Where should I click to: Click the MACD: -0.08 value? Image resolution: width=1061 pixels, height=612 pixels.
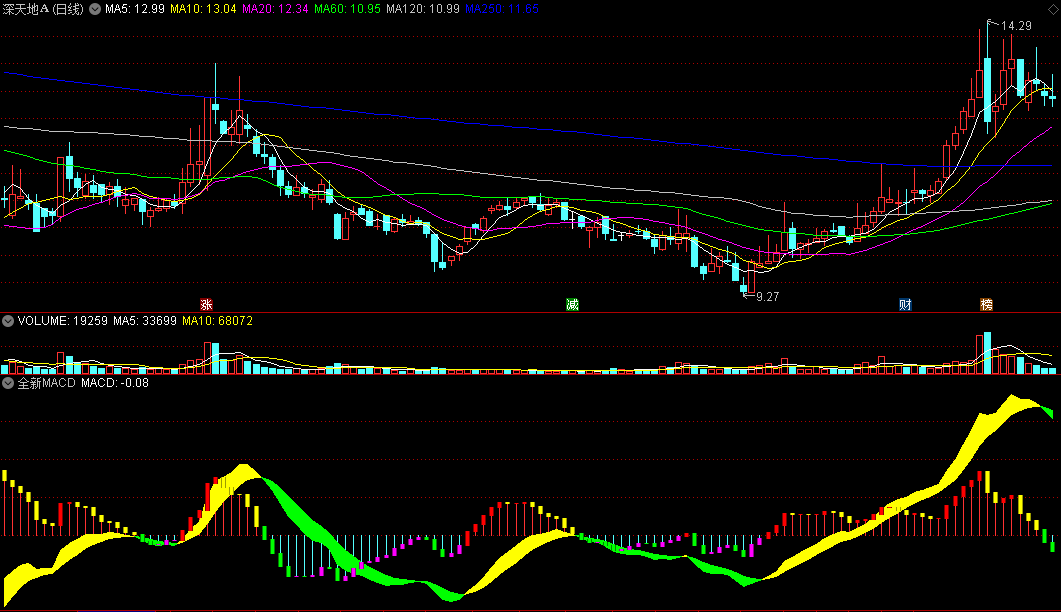pyautogui.click(x=115, y=383)
